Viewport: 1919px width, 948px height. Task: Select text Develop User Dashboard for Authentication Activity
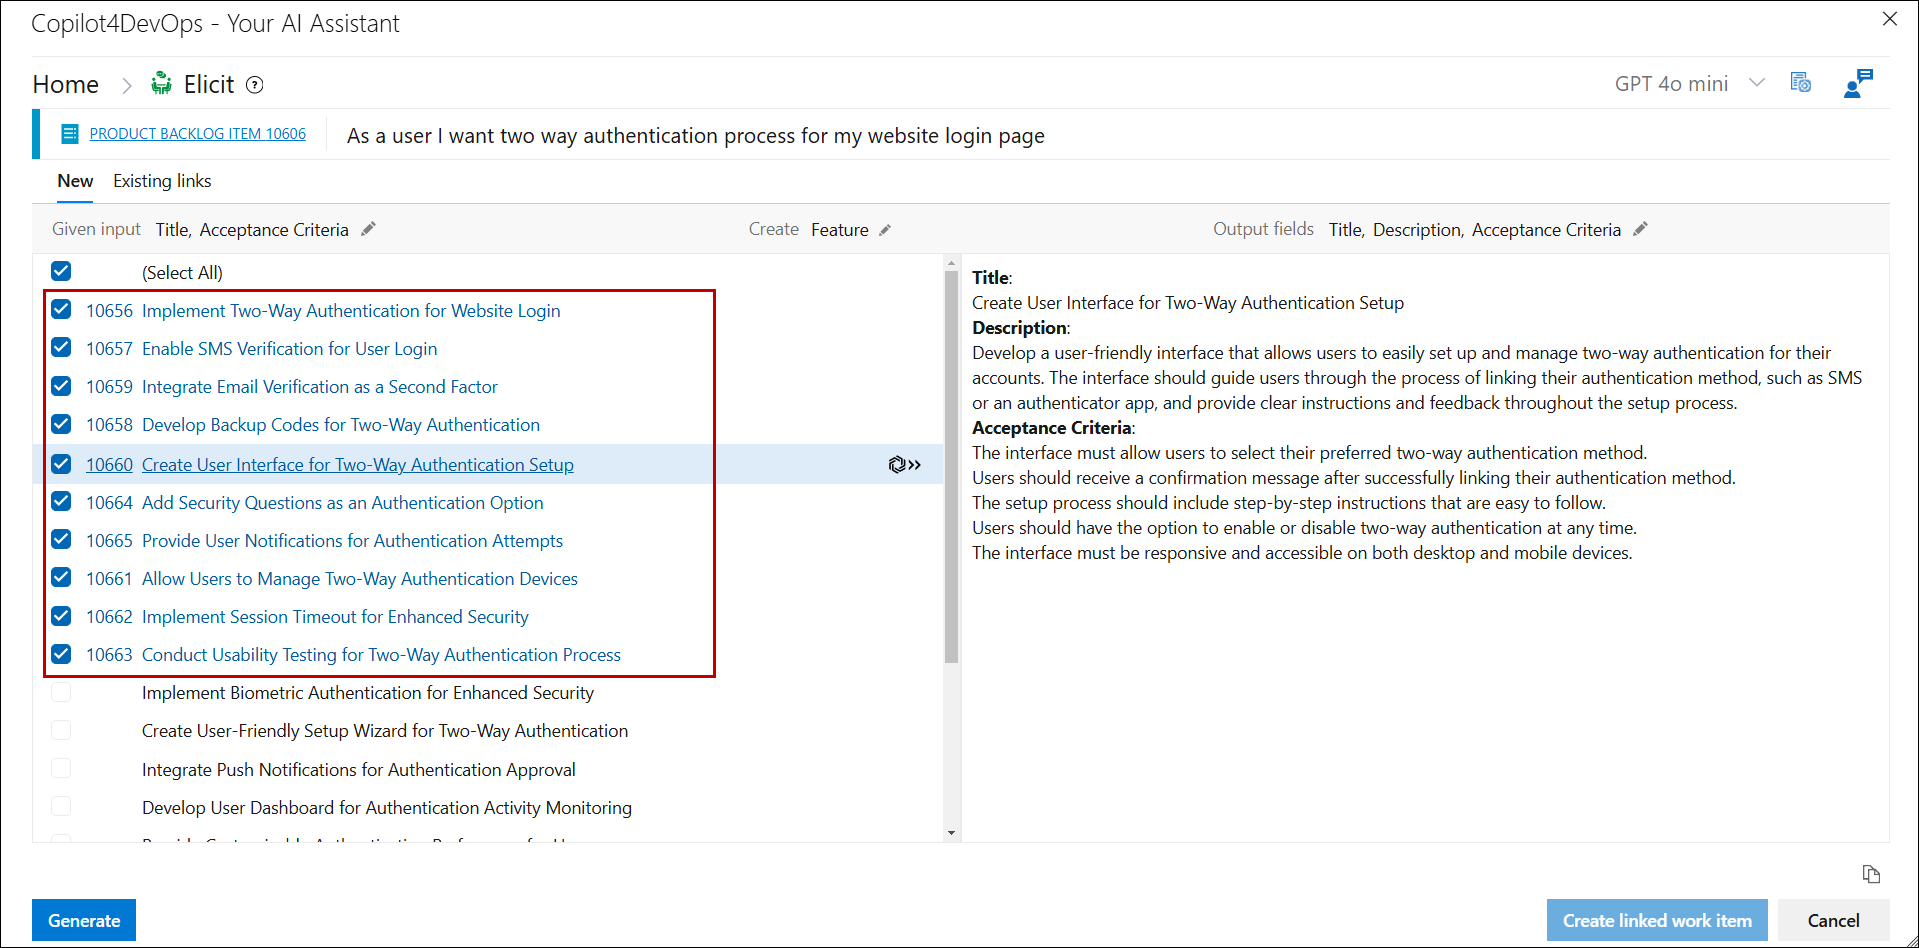coord(387,808)
